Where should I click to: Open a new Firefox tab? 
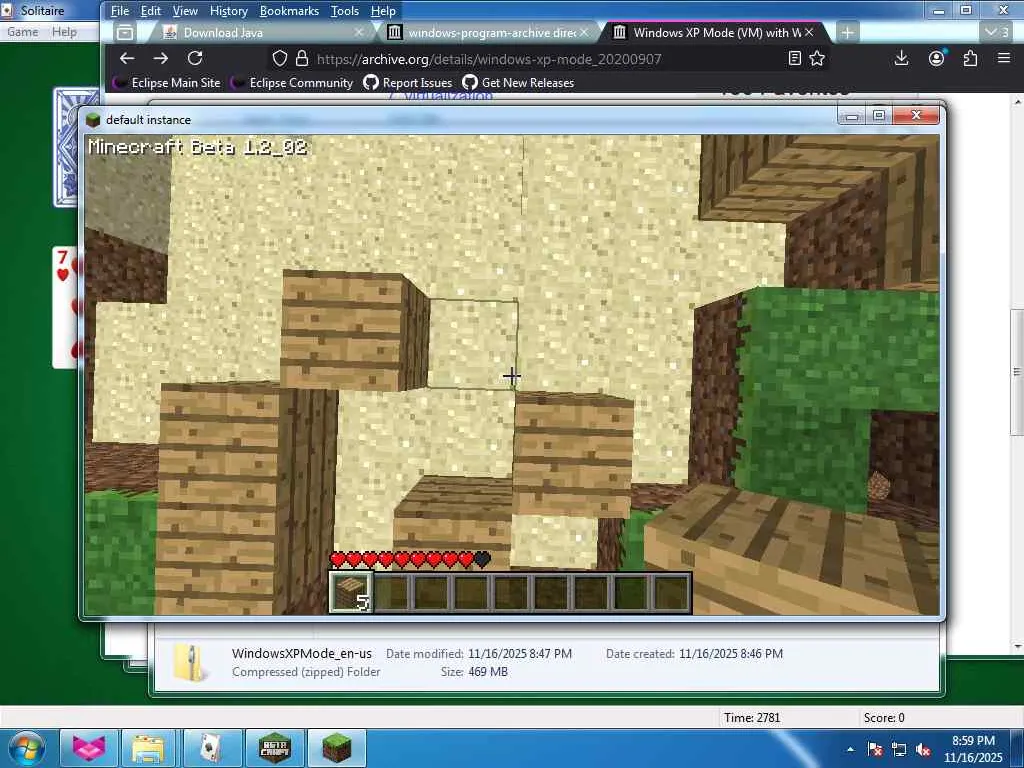(x=847, y=33)
